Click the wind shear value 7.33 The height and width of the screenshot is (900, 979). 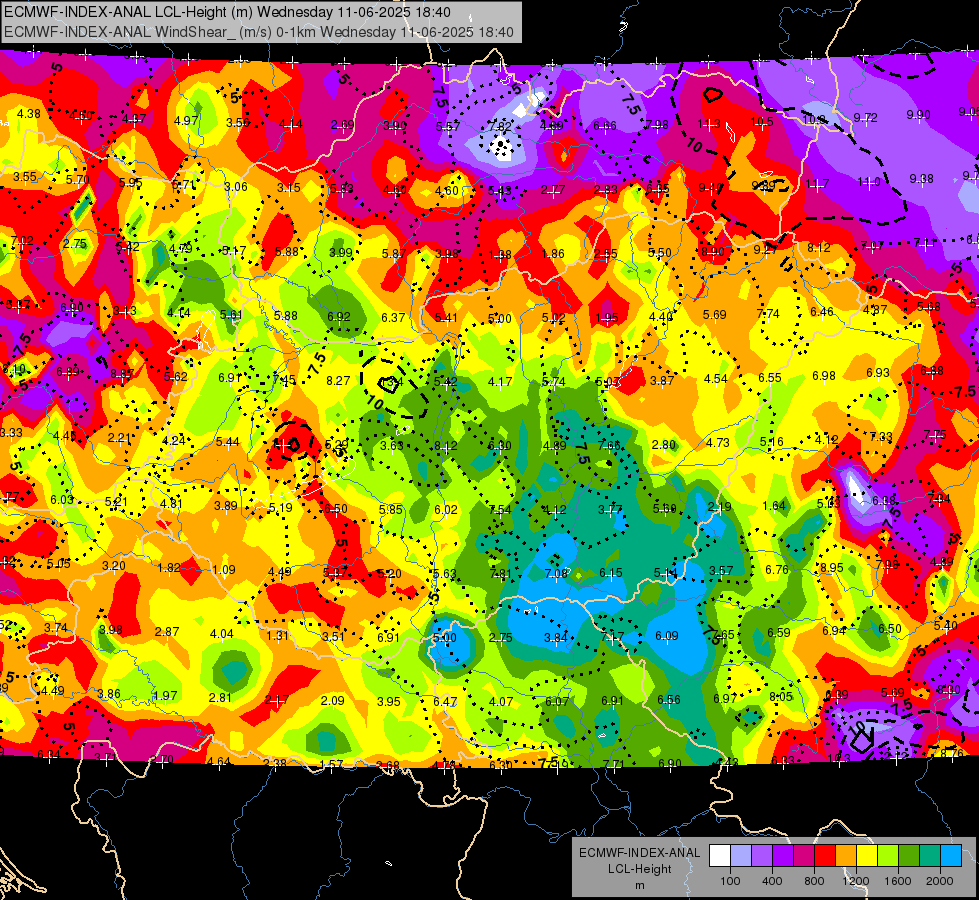click(x=881, y=437)
